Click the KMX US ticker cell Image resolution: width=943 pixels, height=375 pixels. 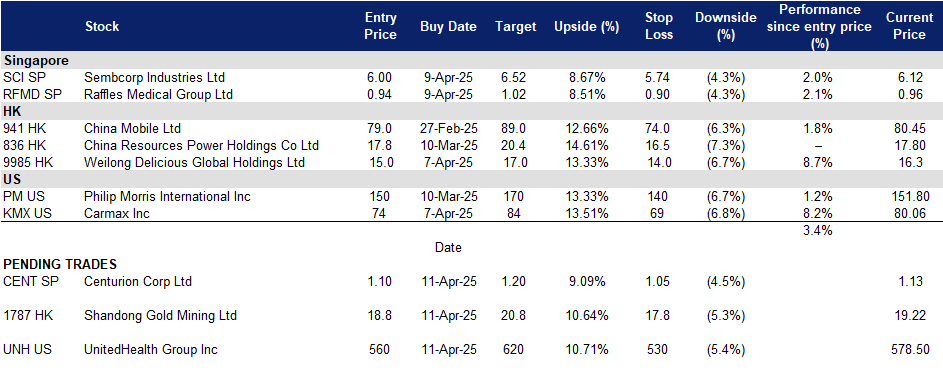coord(25,213)
